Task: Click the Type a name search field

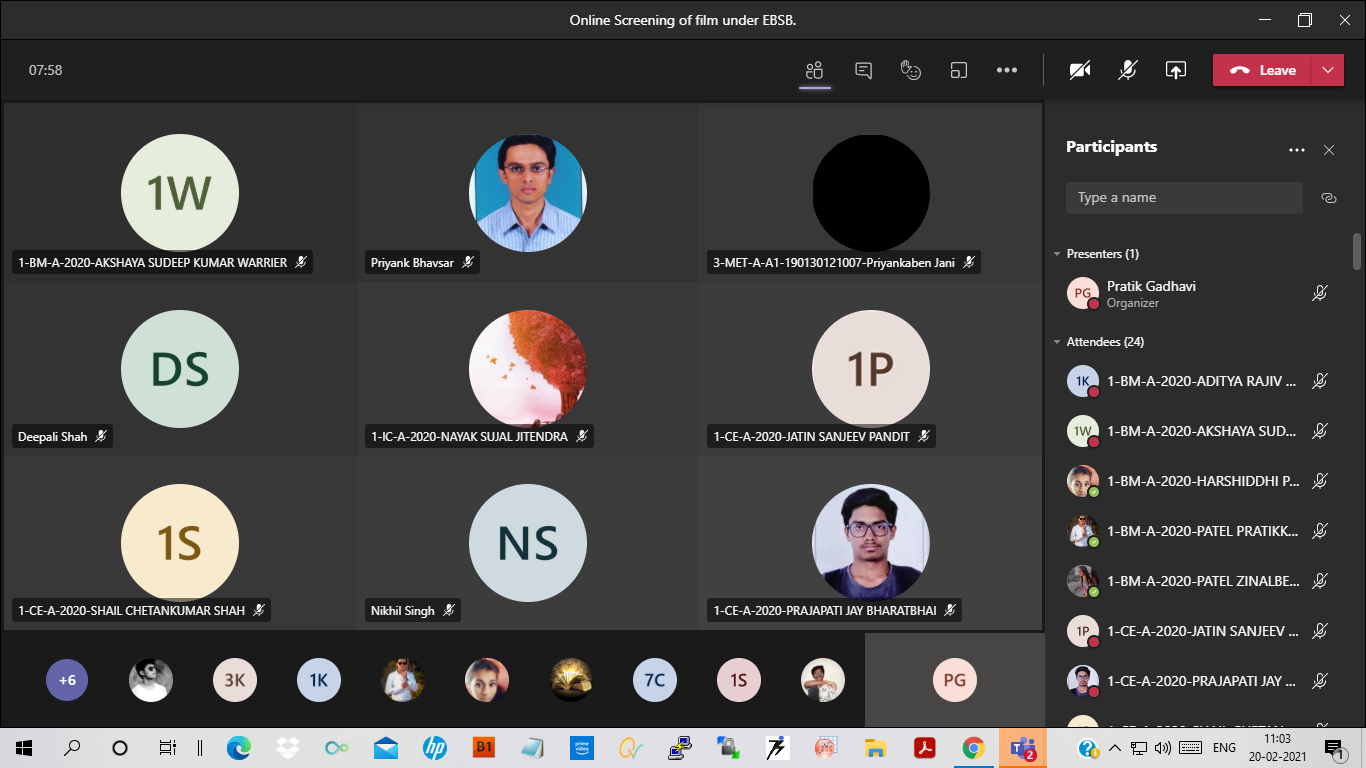Action: click(x=1184, y=198)
